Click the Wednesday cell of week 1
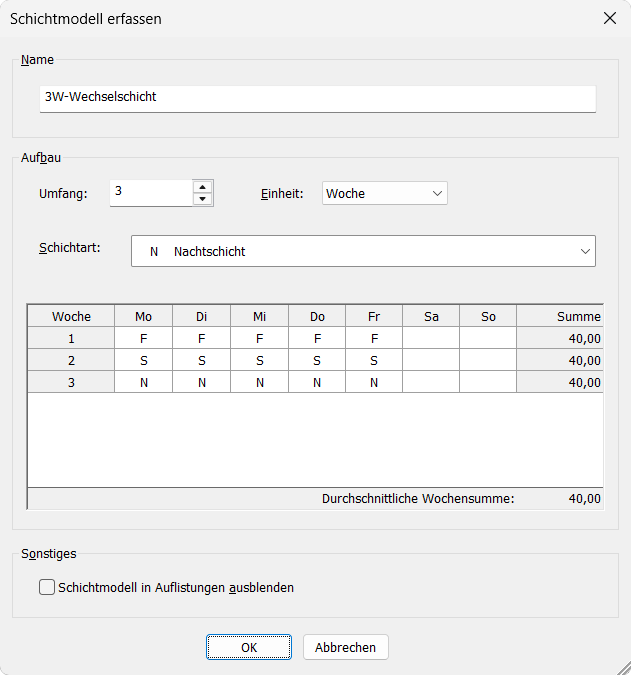 point(260,338)
